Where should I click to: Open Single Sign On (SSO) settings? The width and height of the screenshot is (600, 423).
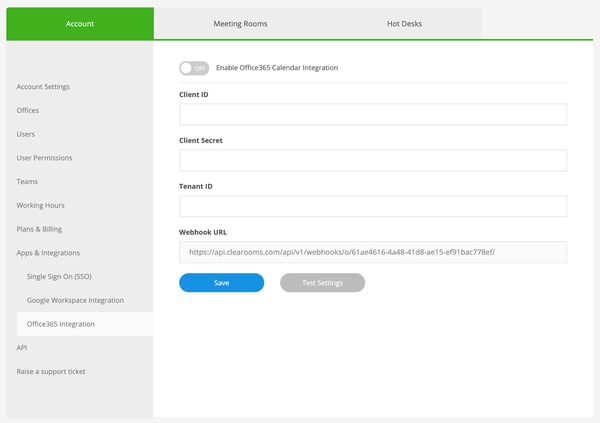66,276
